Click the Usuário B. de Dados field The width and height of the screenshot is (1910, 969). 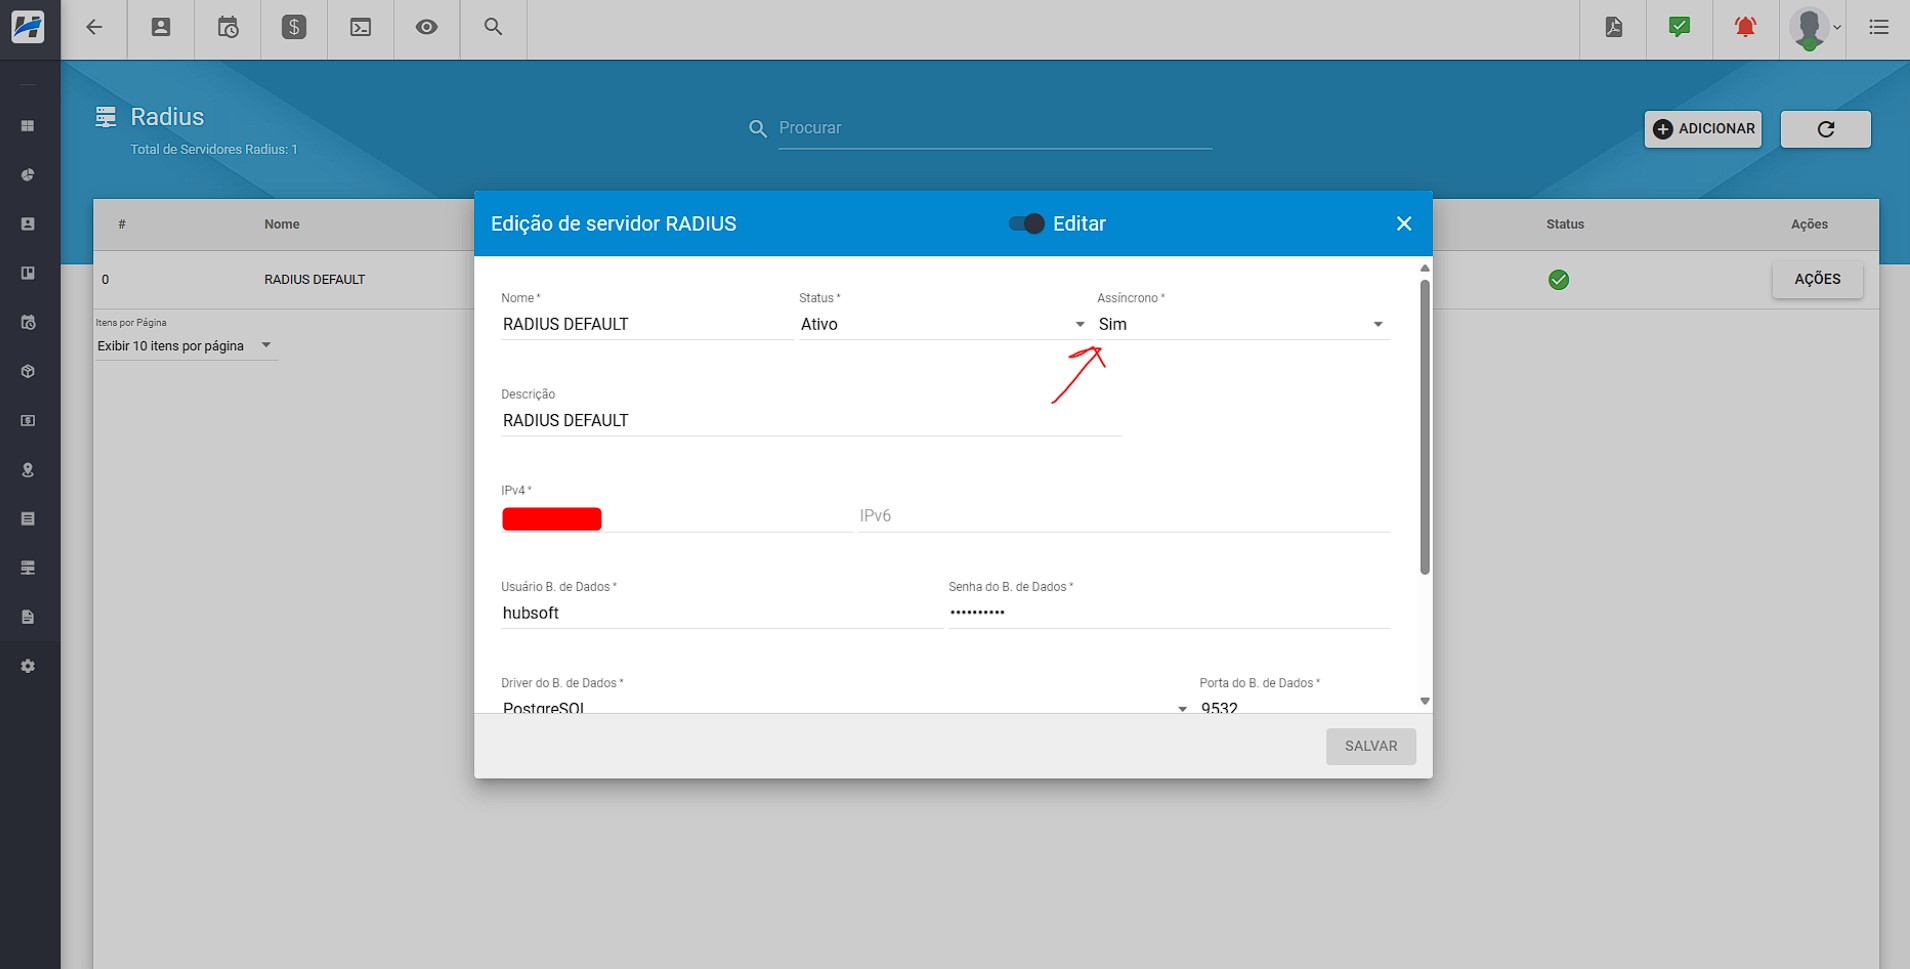tap(721, 613)
